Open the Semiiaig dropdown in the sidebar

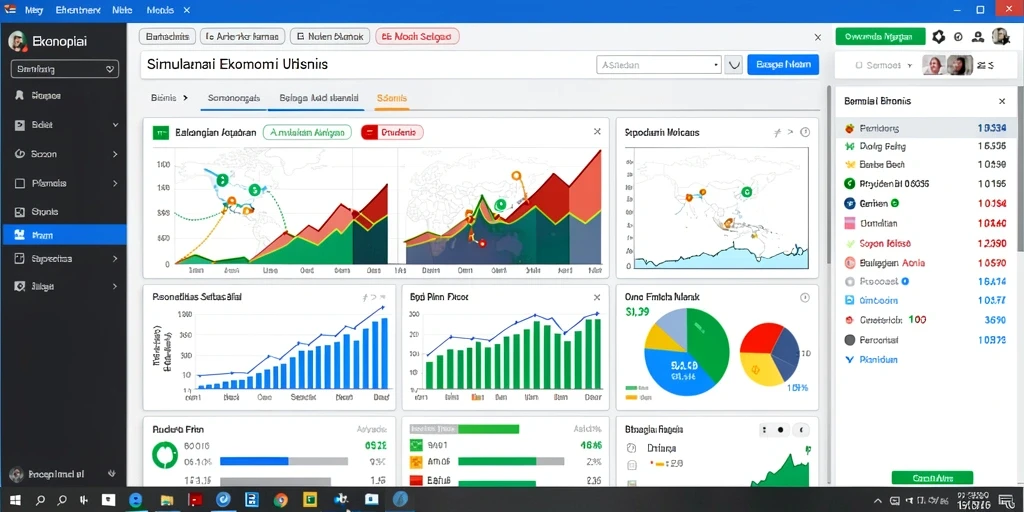65,69
